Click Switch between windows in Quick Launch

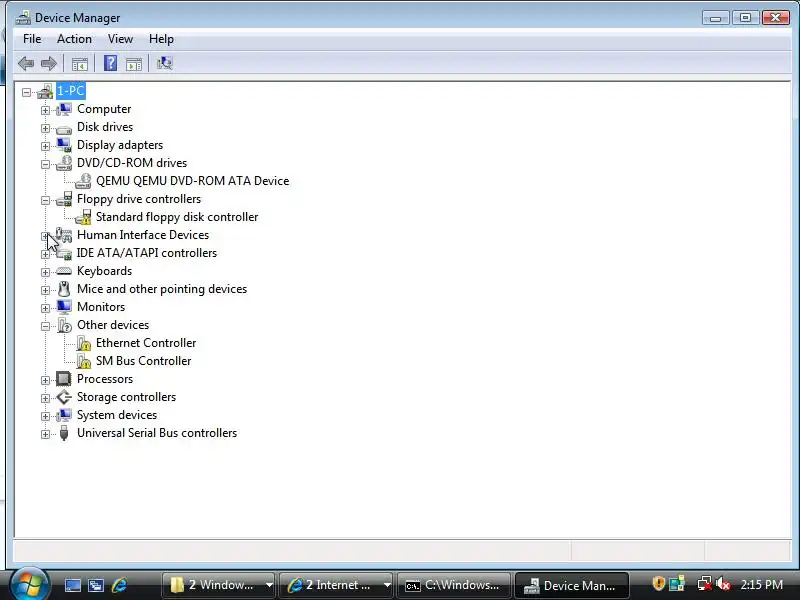[95, 585]
